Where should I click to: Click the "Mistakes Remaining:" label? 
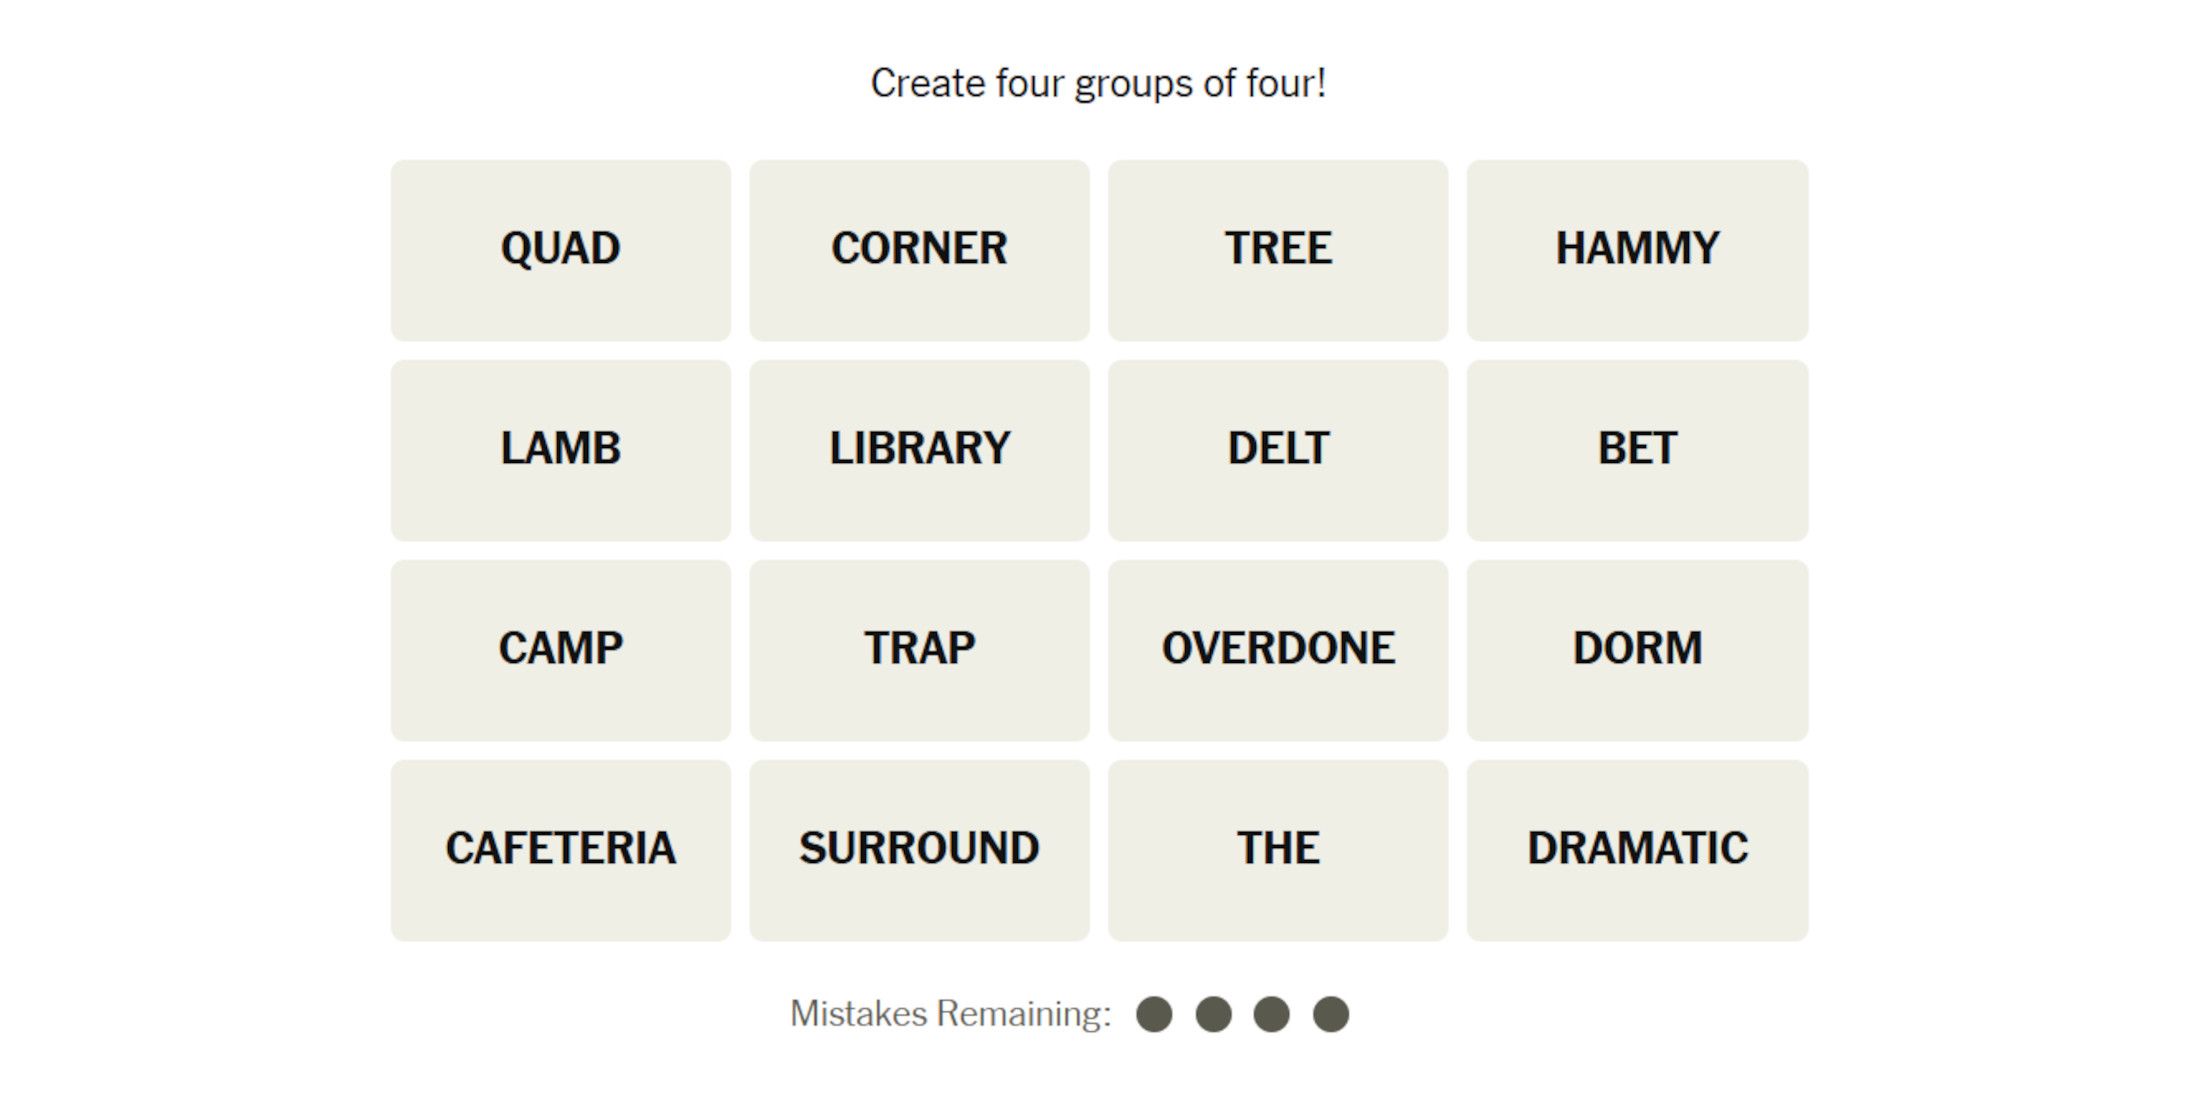[x=950, y=1014]
